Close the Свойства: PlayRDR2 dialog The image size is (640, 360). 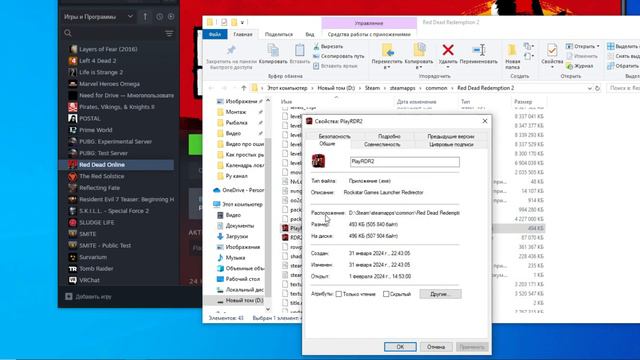[484, 121]
